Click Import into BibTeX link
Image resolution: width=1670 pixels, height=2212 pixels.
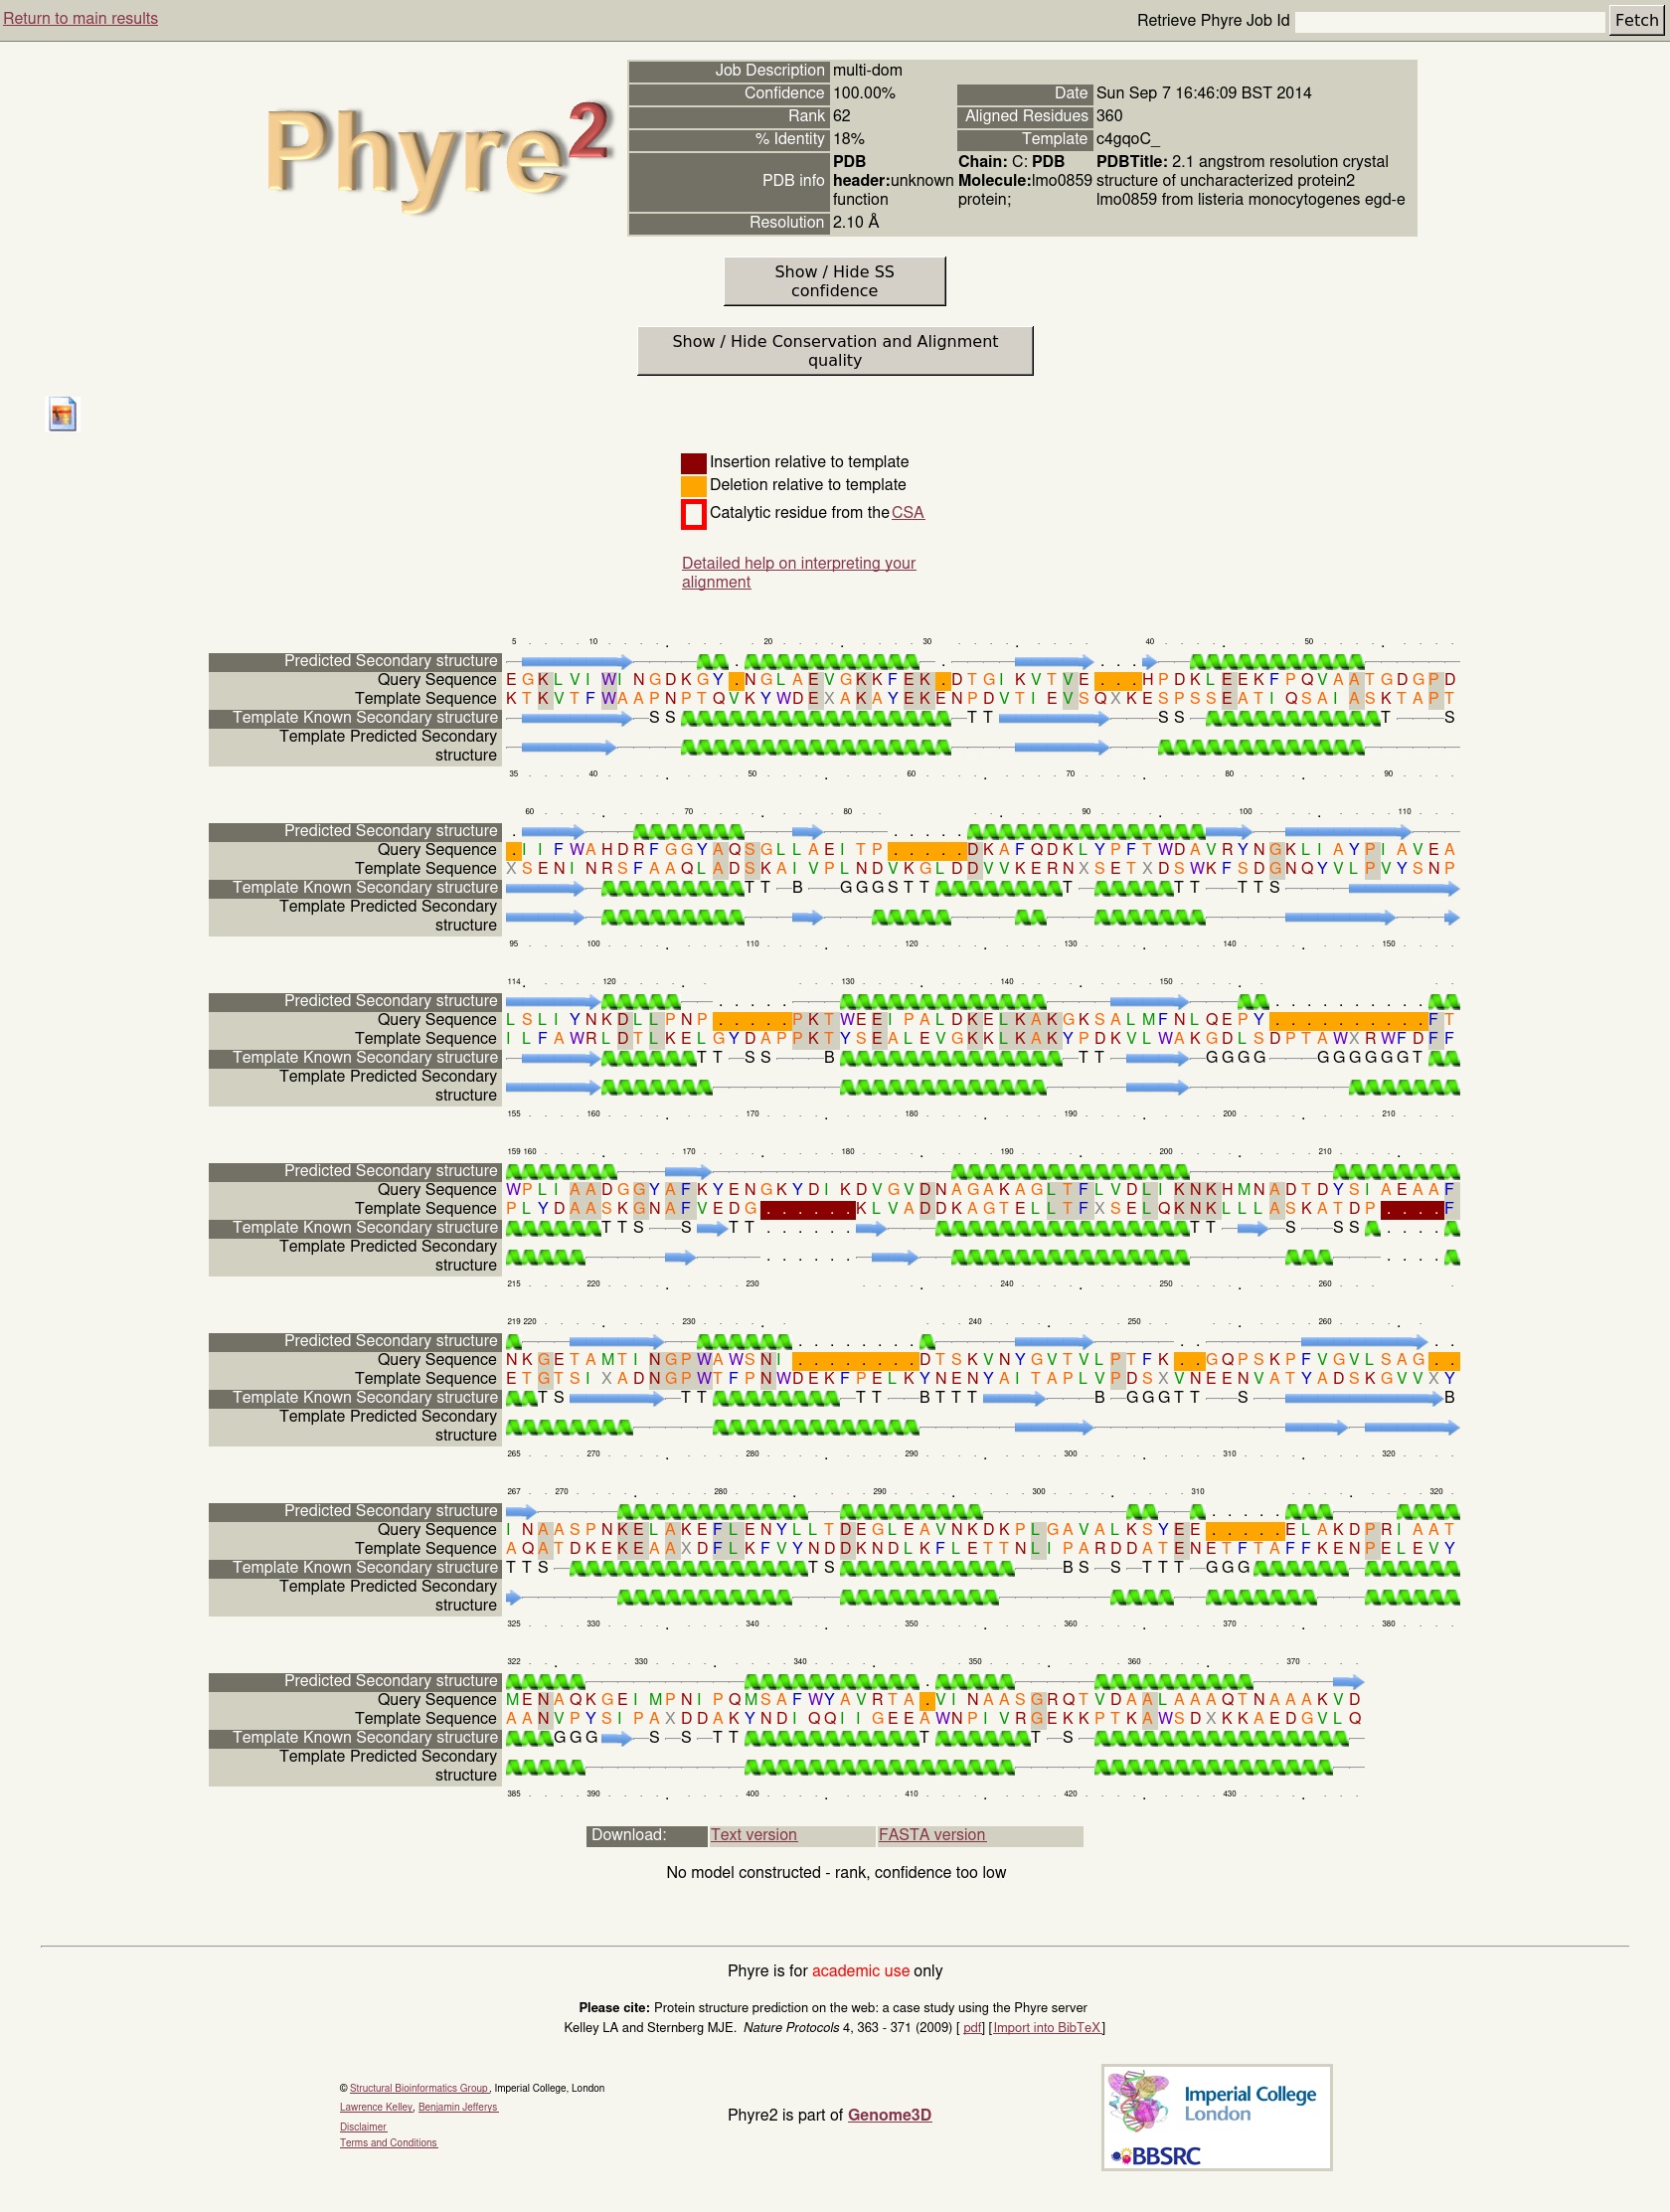1046,2028
